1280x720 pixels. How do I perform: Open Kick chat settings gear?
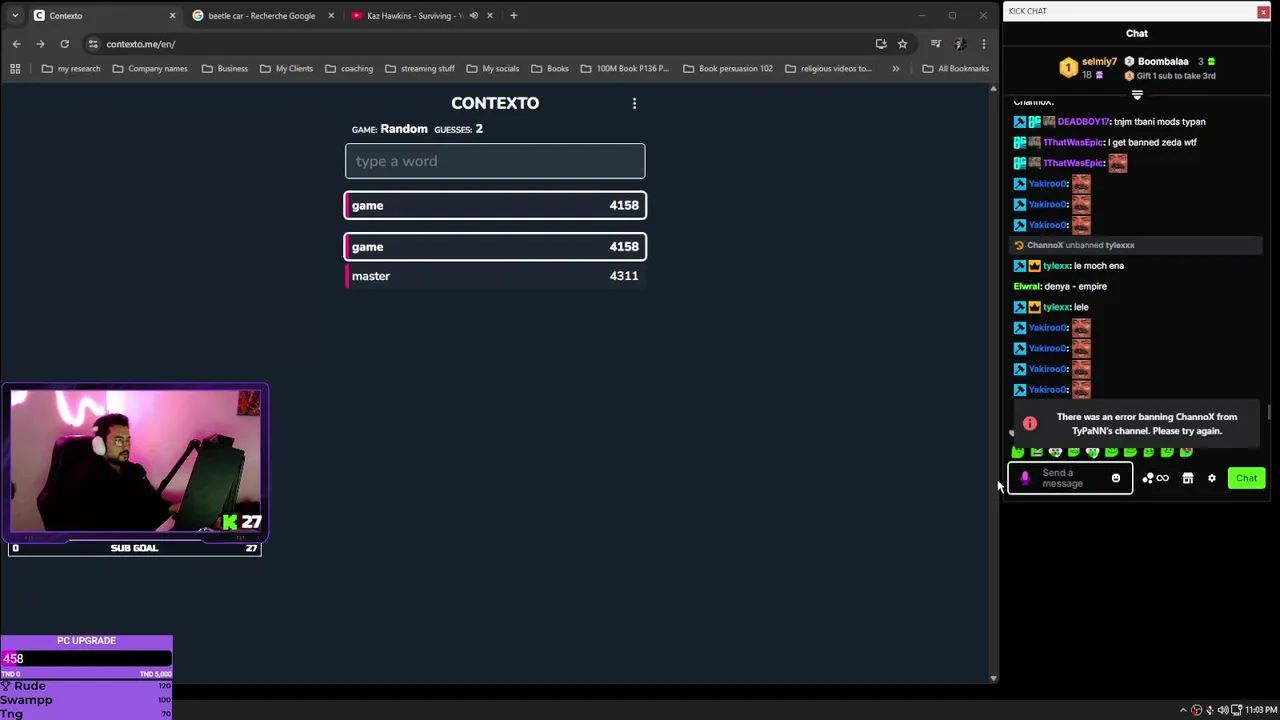[x=1212, y=479]
